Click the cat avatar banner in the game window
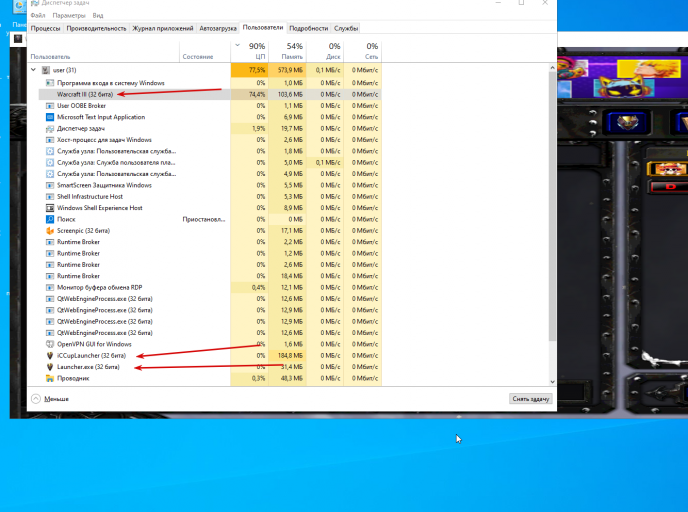Viewport: 688px width, 512px height. click(624, 87)
